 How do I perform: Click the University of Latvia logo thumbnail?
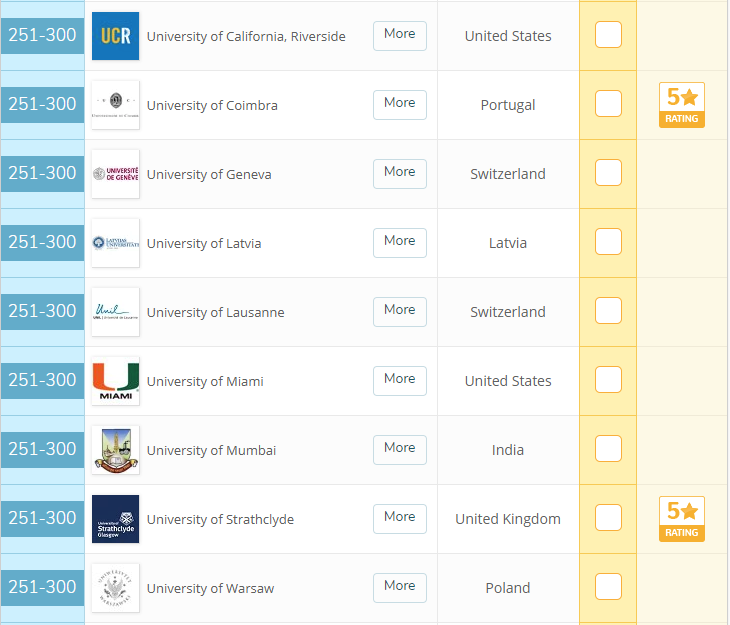tap(115, 243)
